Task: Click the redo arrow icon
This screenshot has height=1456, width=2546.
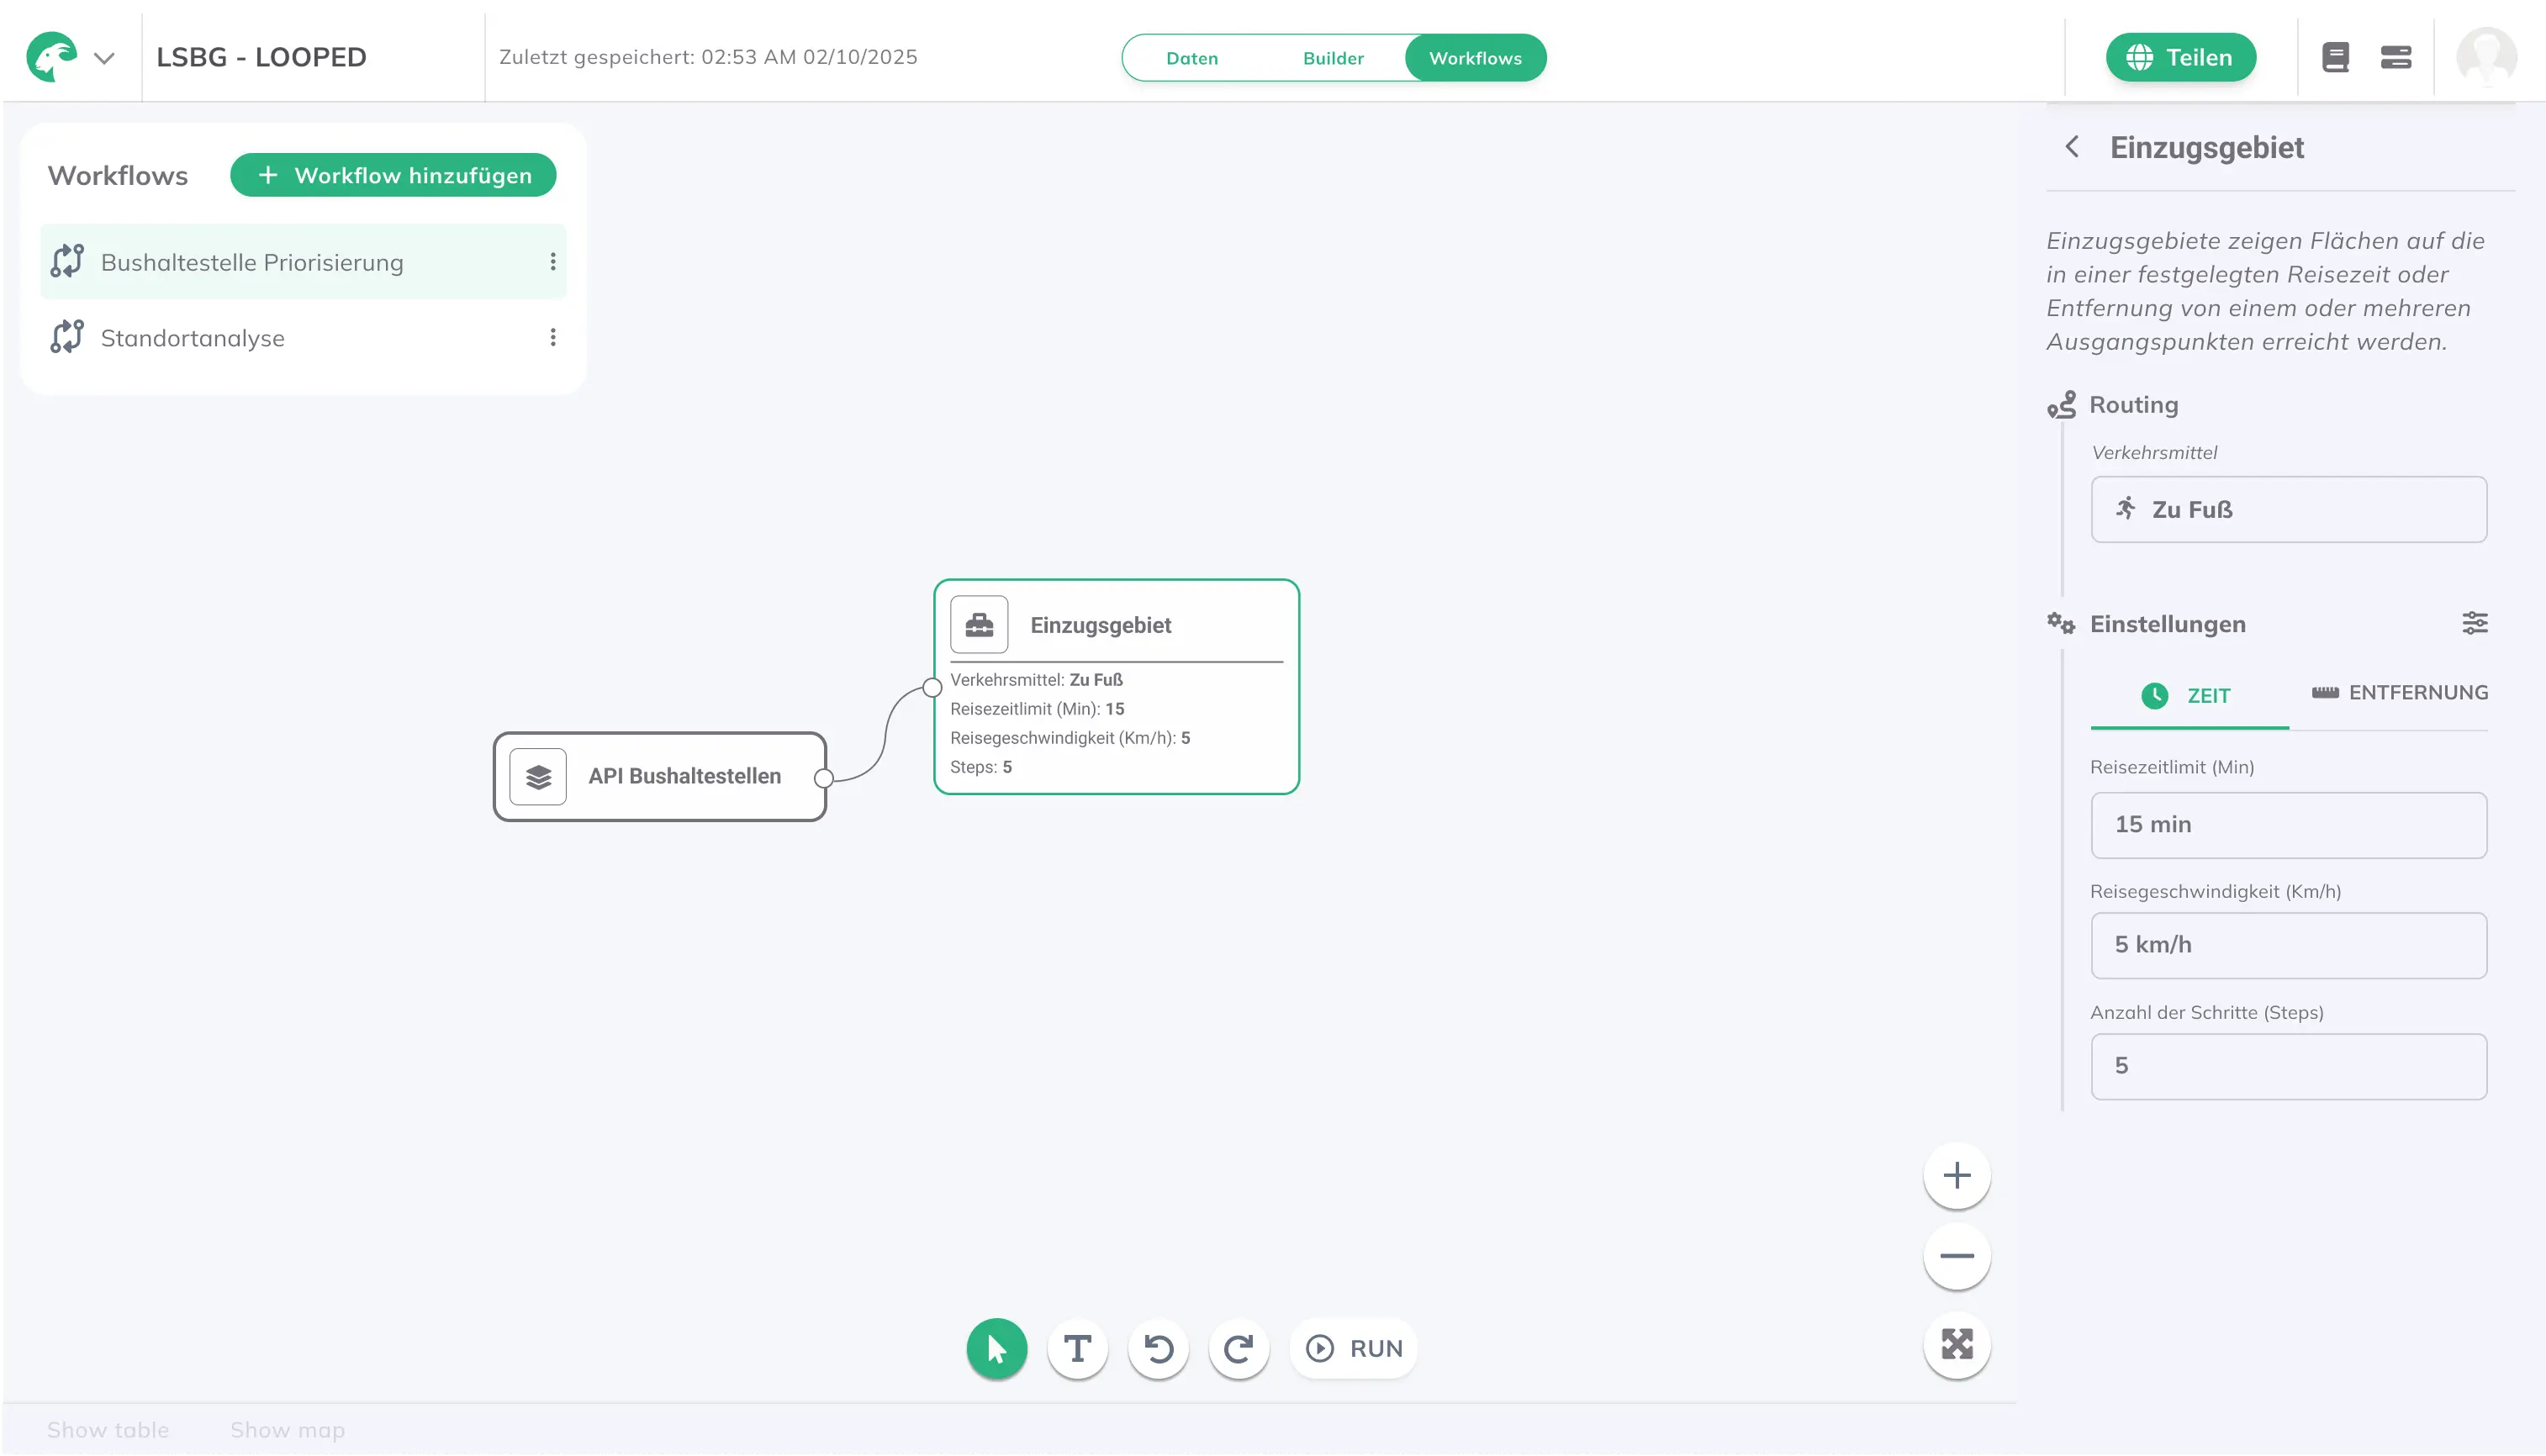Action: 1239,1348
